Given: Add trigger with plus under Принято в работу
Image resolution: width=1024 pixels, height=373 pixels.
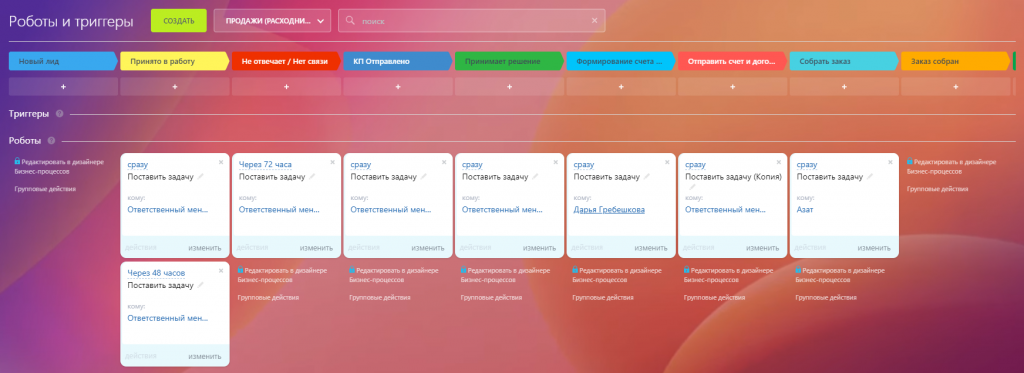Looking at the screenshot, I should (175, 86).
